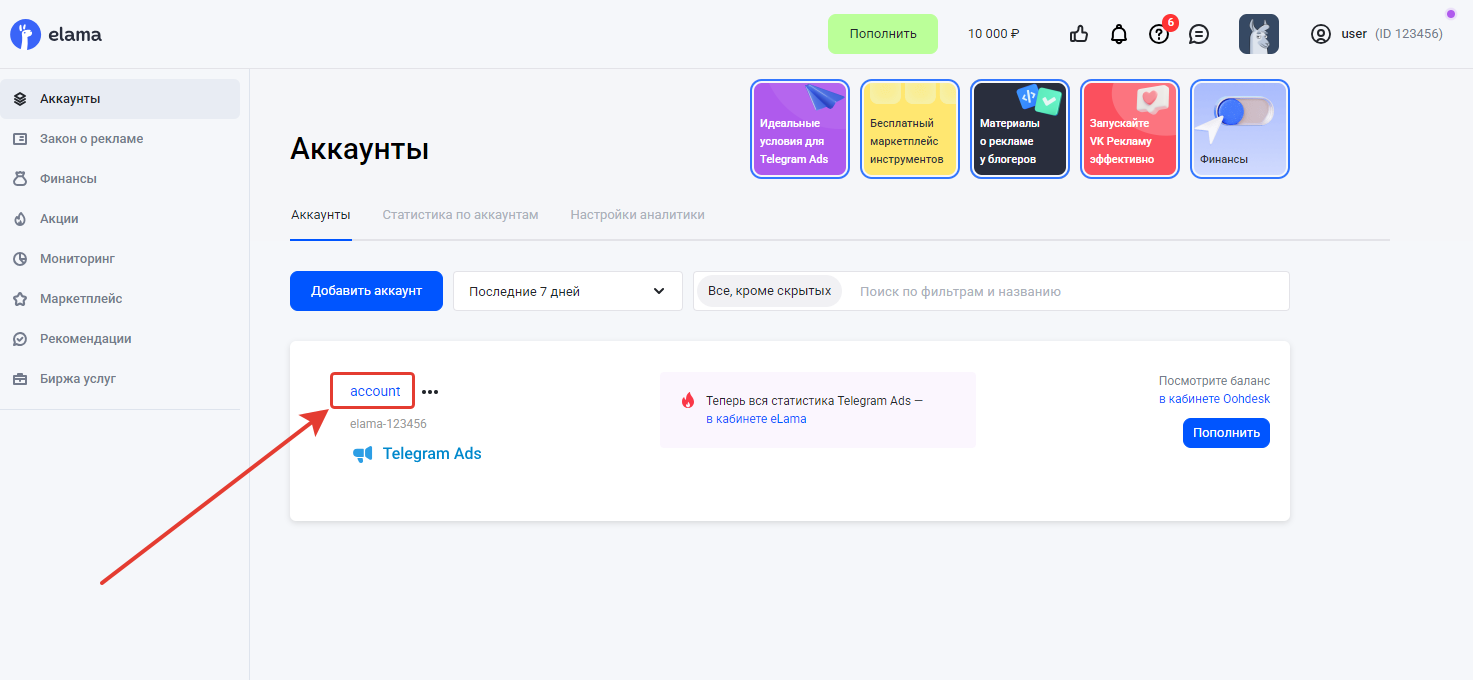Open the chat messages icon
The height and width of the screenshot is (680, 1473).
pyautogui.click(x=1199, y=34)
